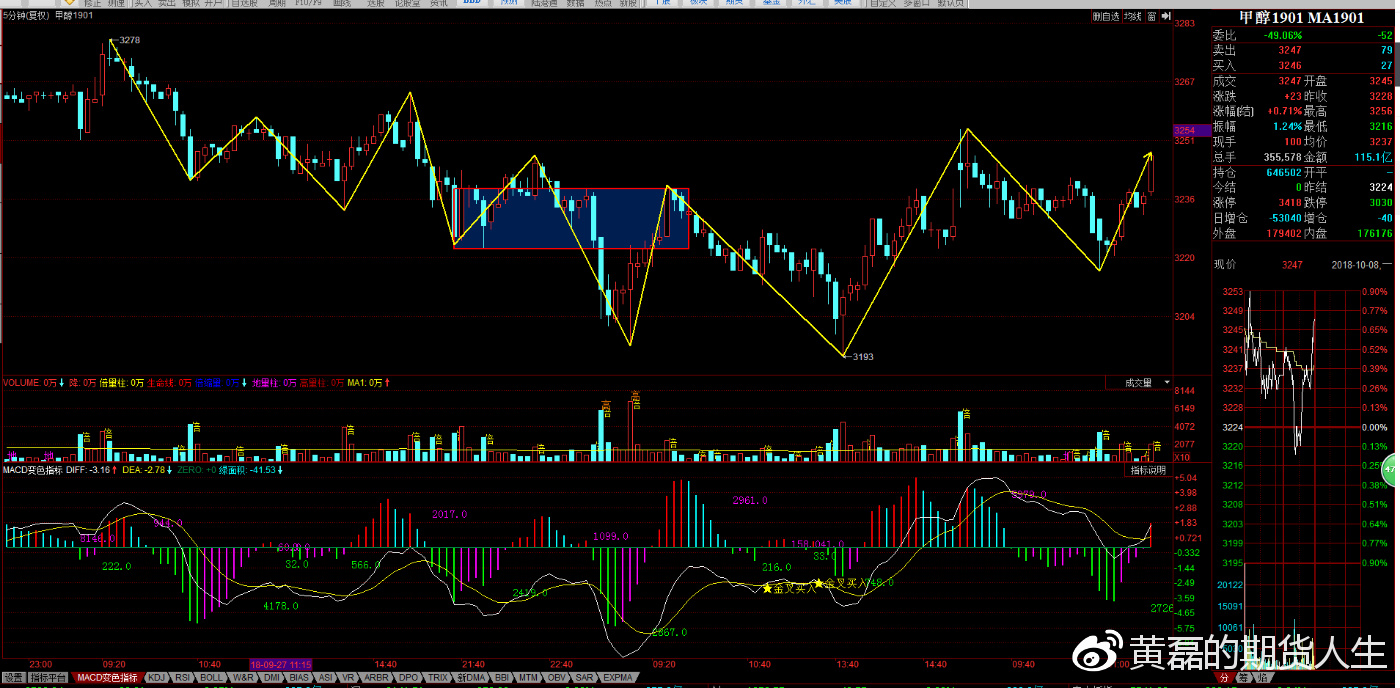
Task: Select the 笔 tab under the intraday chart
Action: pos(1243,678)
